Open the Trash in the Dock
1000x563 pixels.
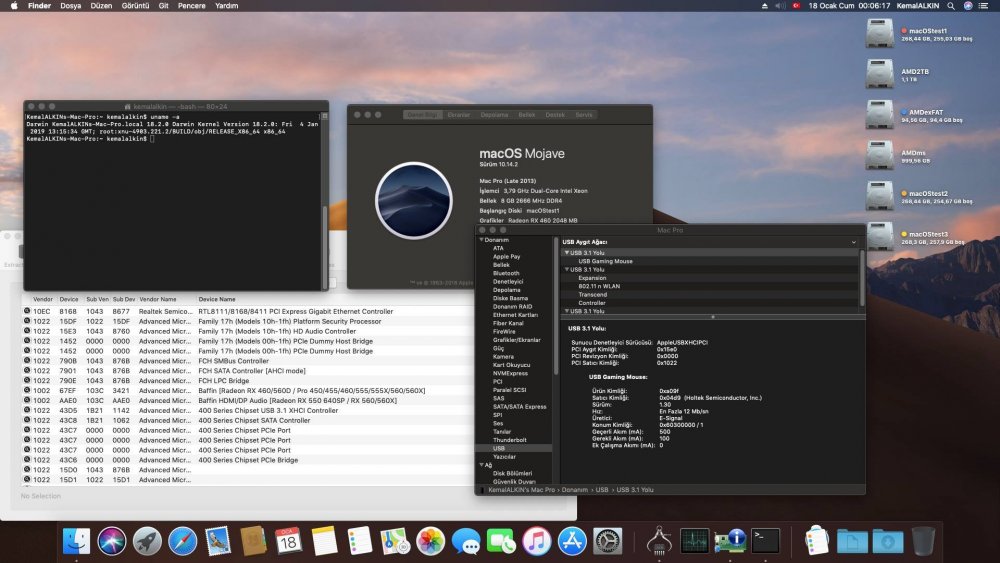[923, 541]
